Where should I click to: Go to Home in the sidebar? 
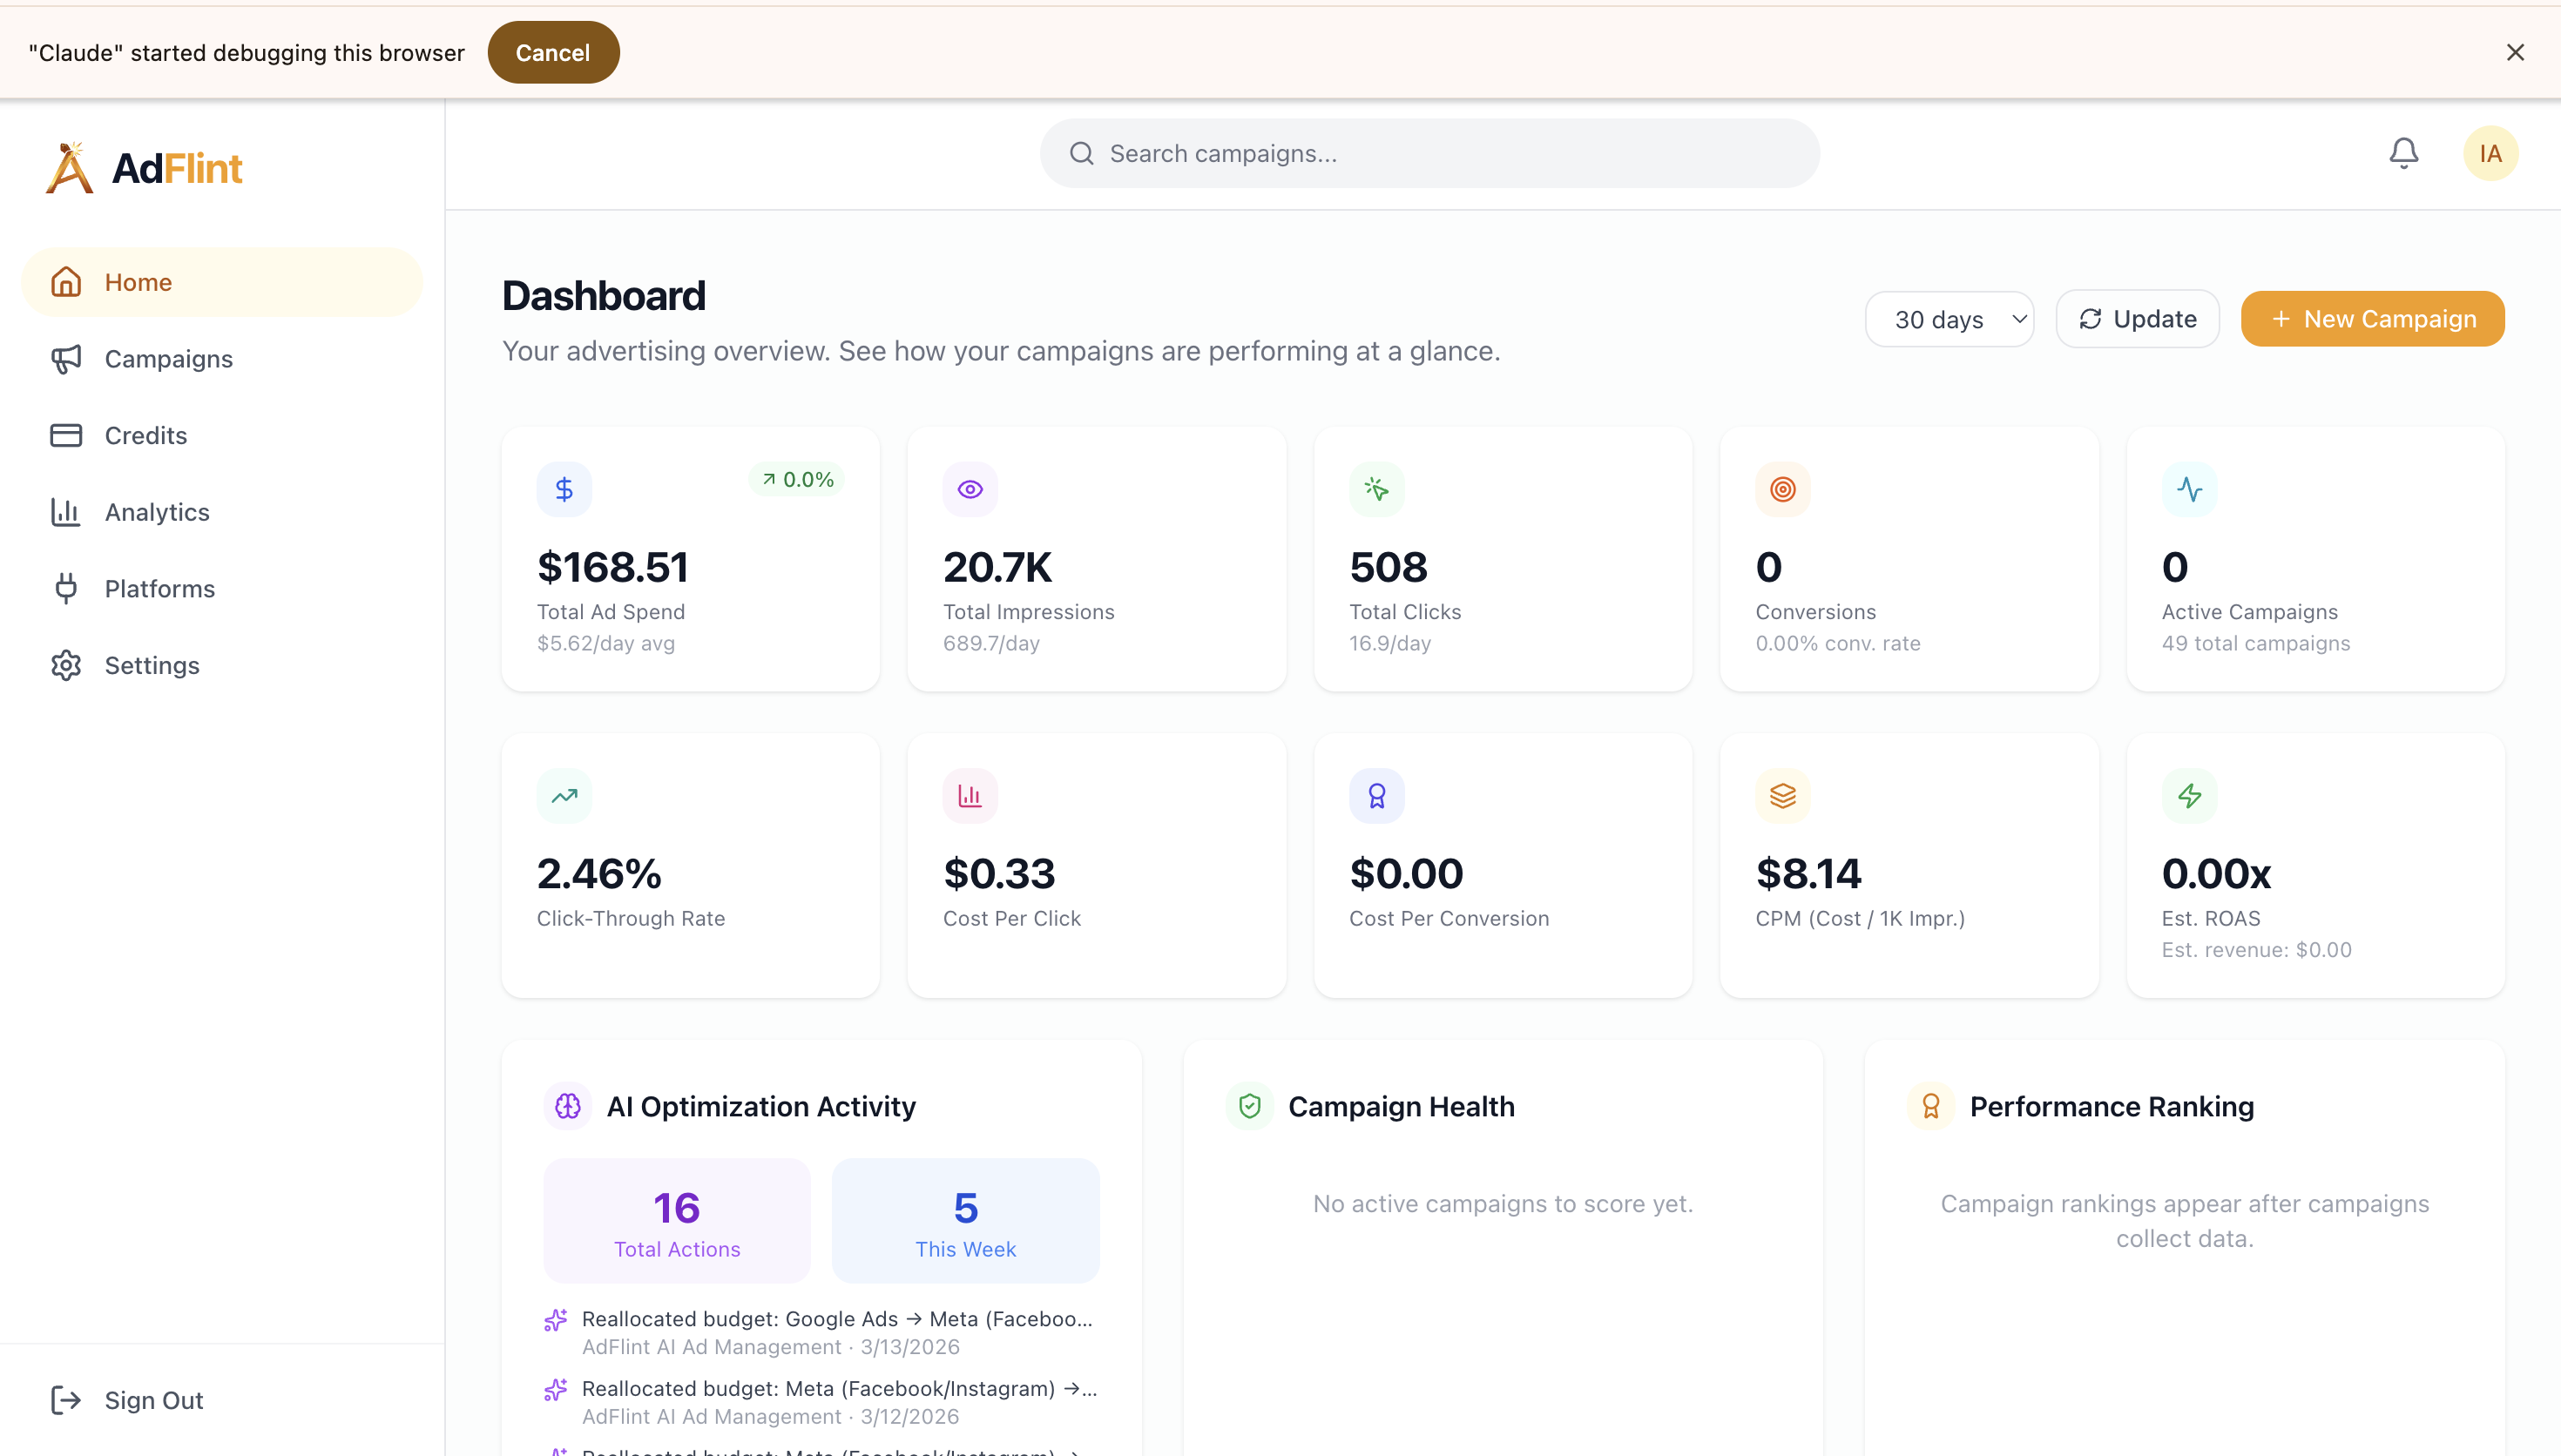222,282
